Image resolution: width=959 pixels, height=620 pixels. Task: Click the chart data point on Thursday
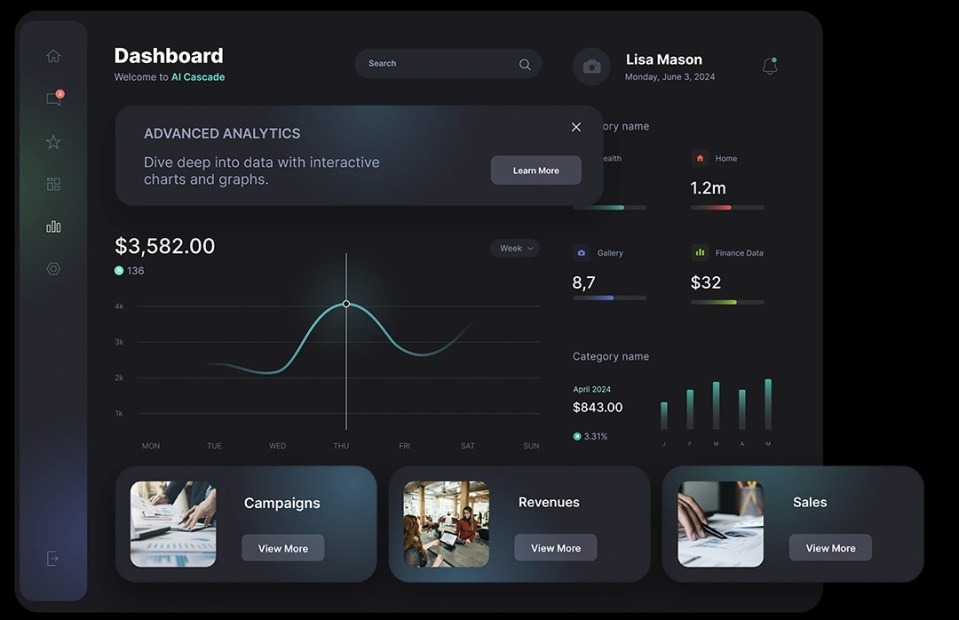[346, 303]
